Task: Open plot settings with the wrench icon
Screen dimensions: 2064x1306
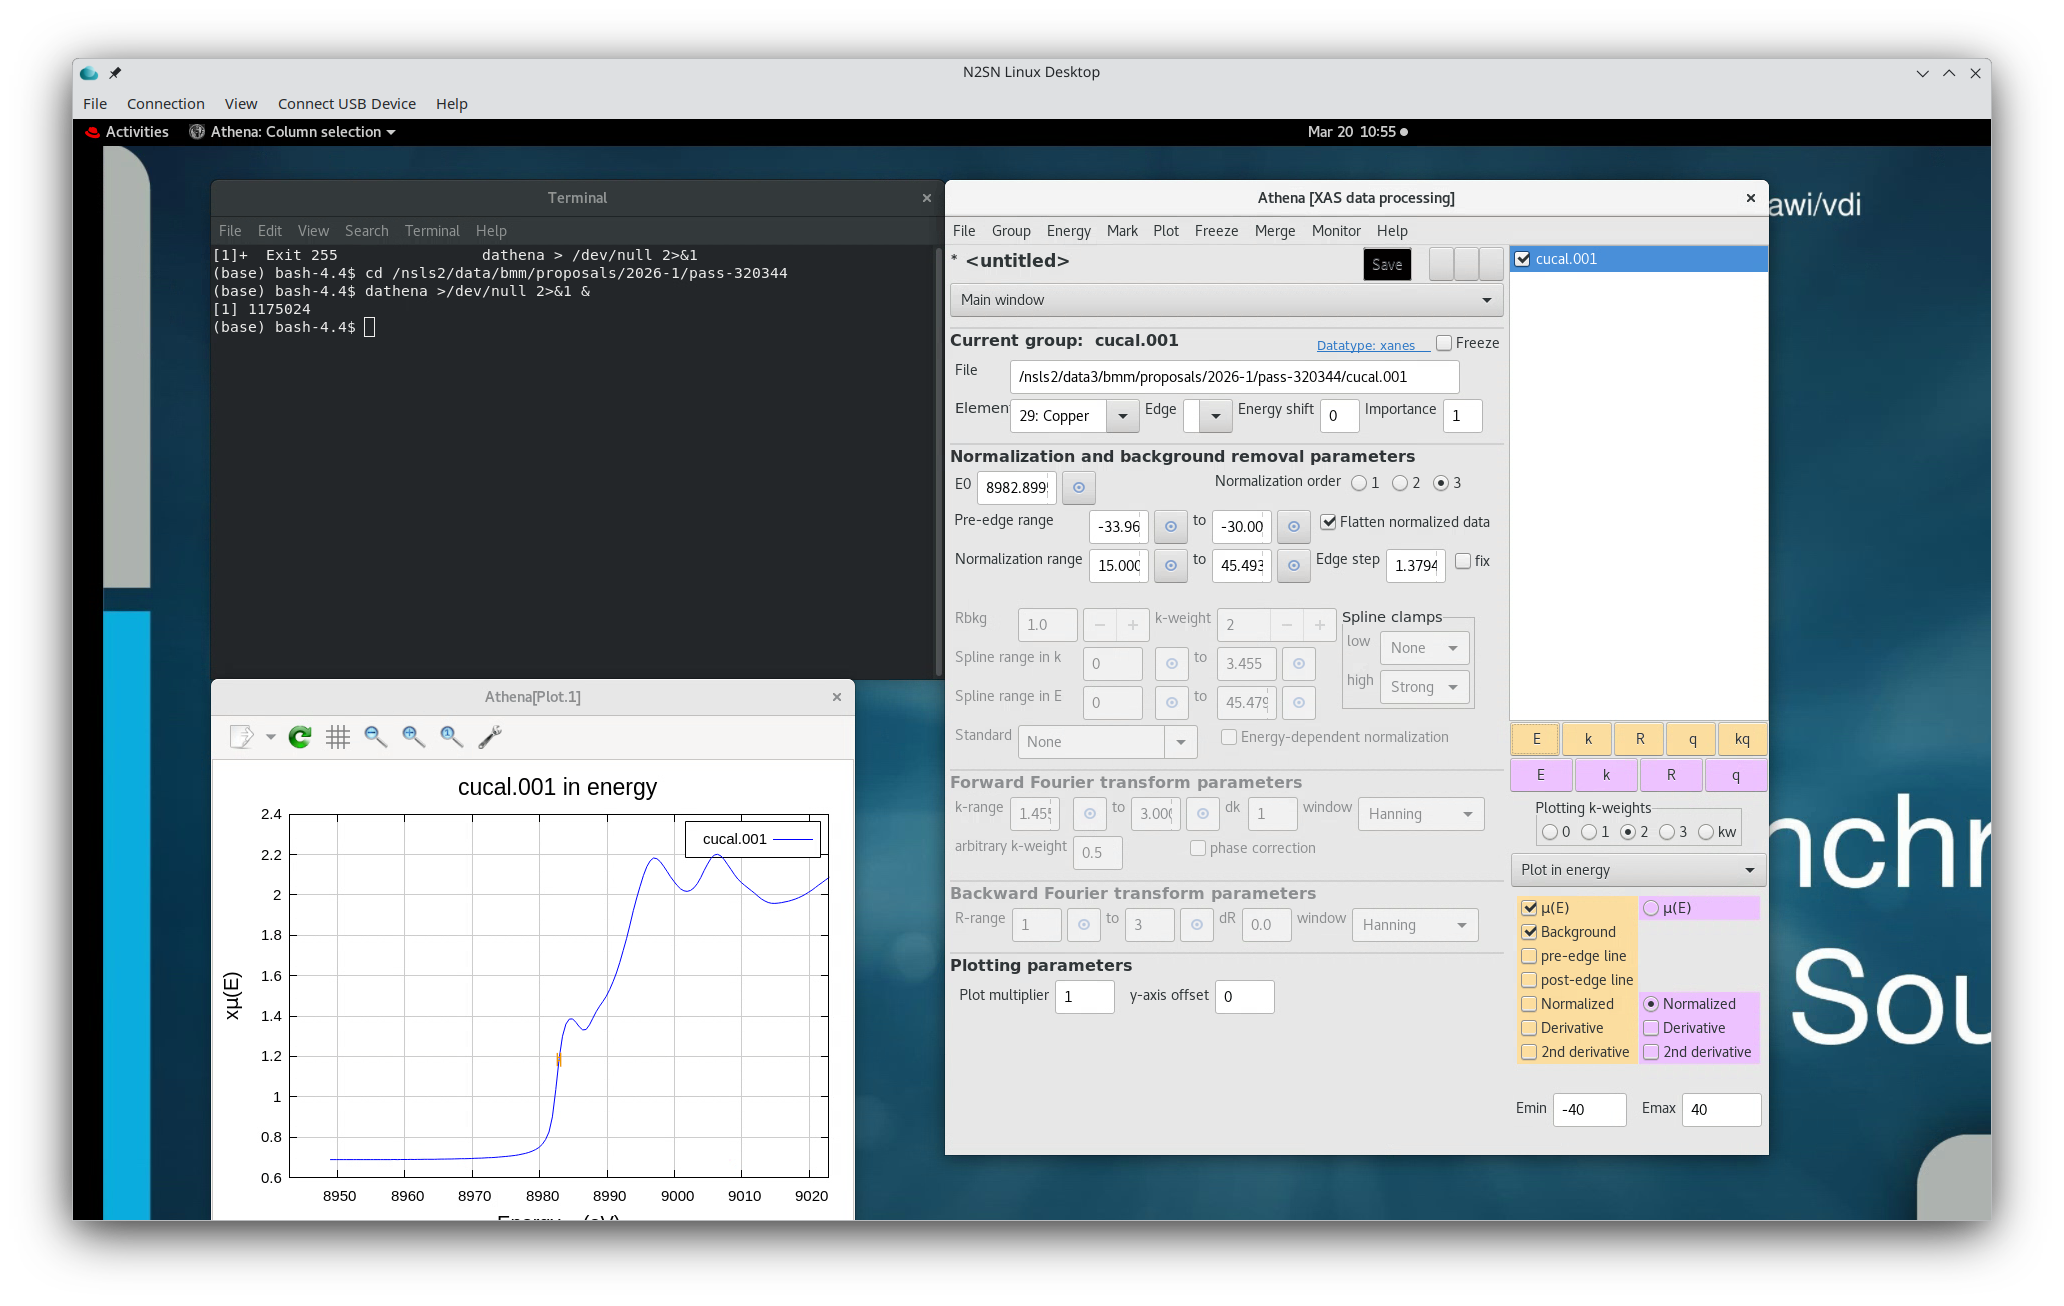Action: click(490, 738)
